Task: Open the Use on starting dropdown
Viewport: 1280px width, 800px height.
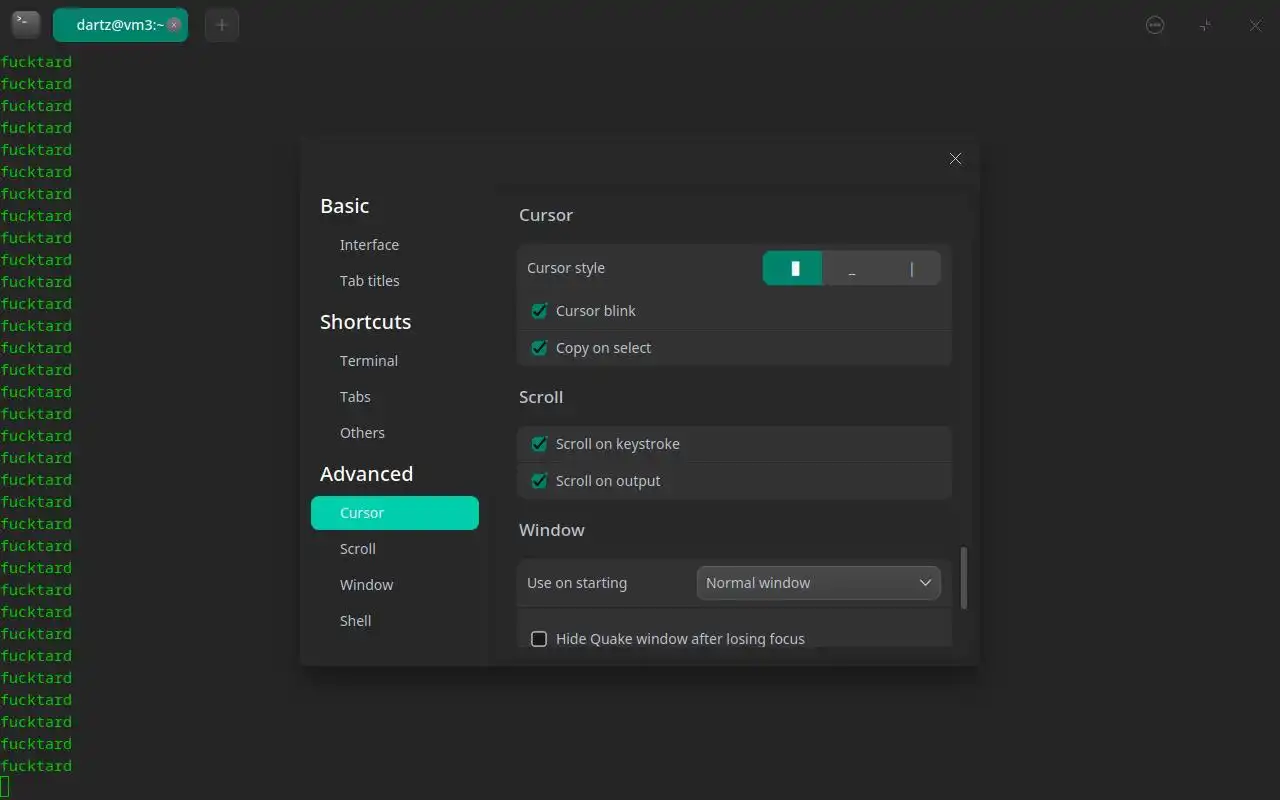Action: pyautogui.click(x=819, y=583)
